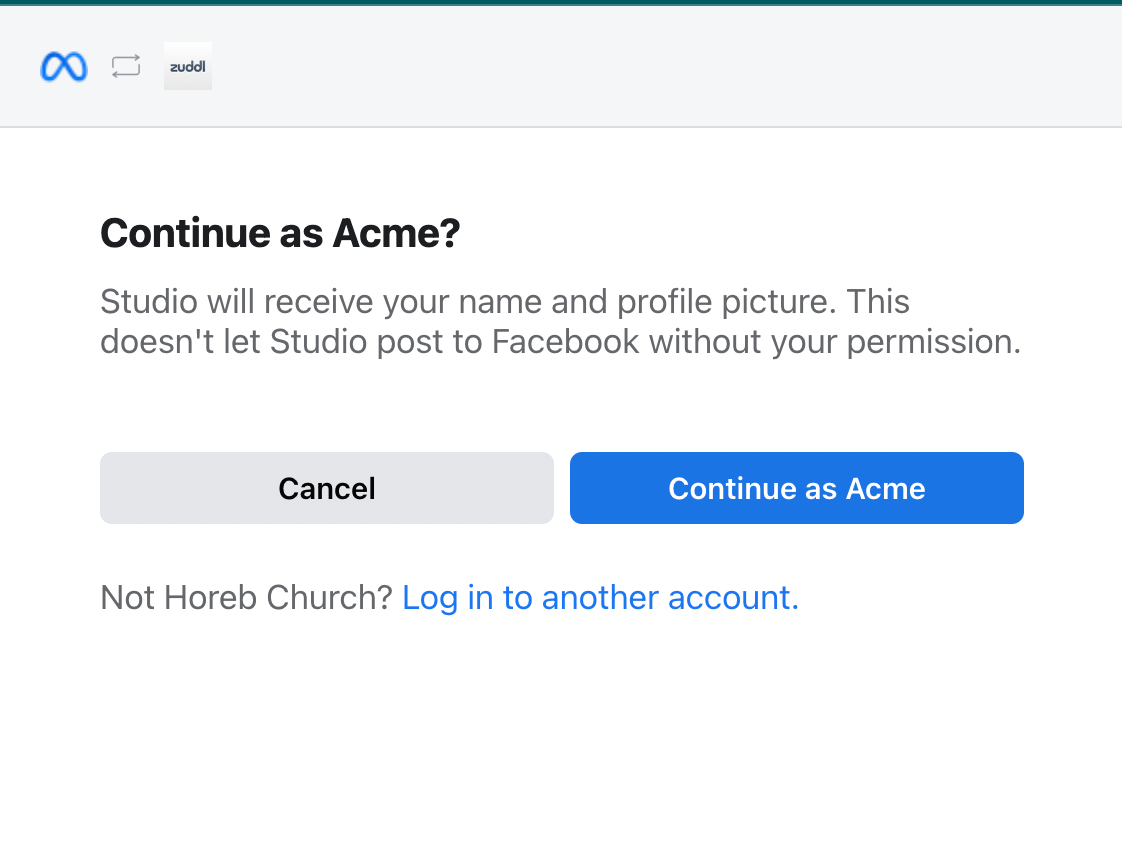The image size is (1122, 846).
Task: Switch accounts via Log in to another account
Action: coord(599,597)
